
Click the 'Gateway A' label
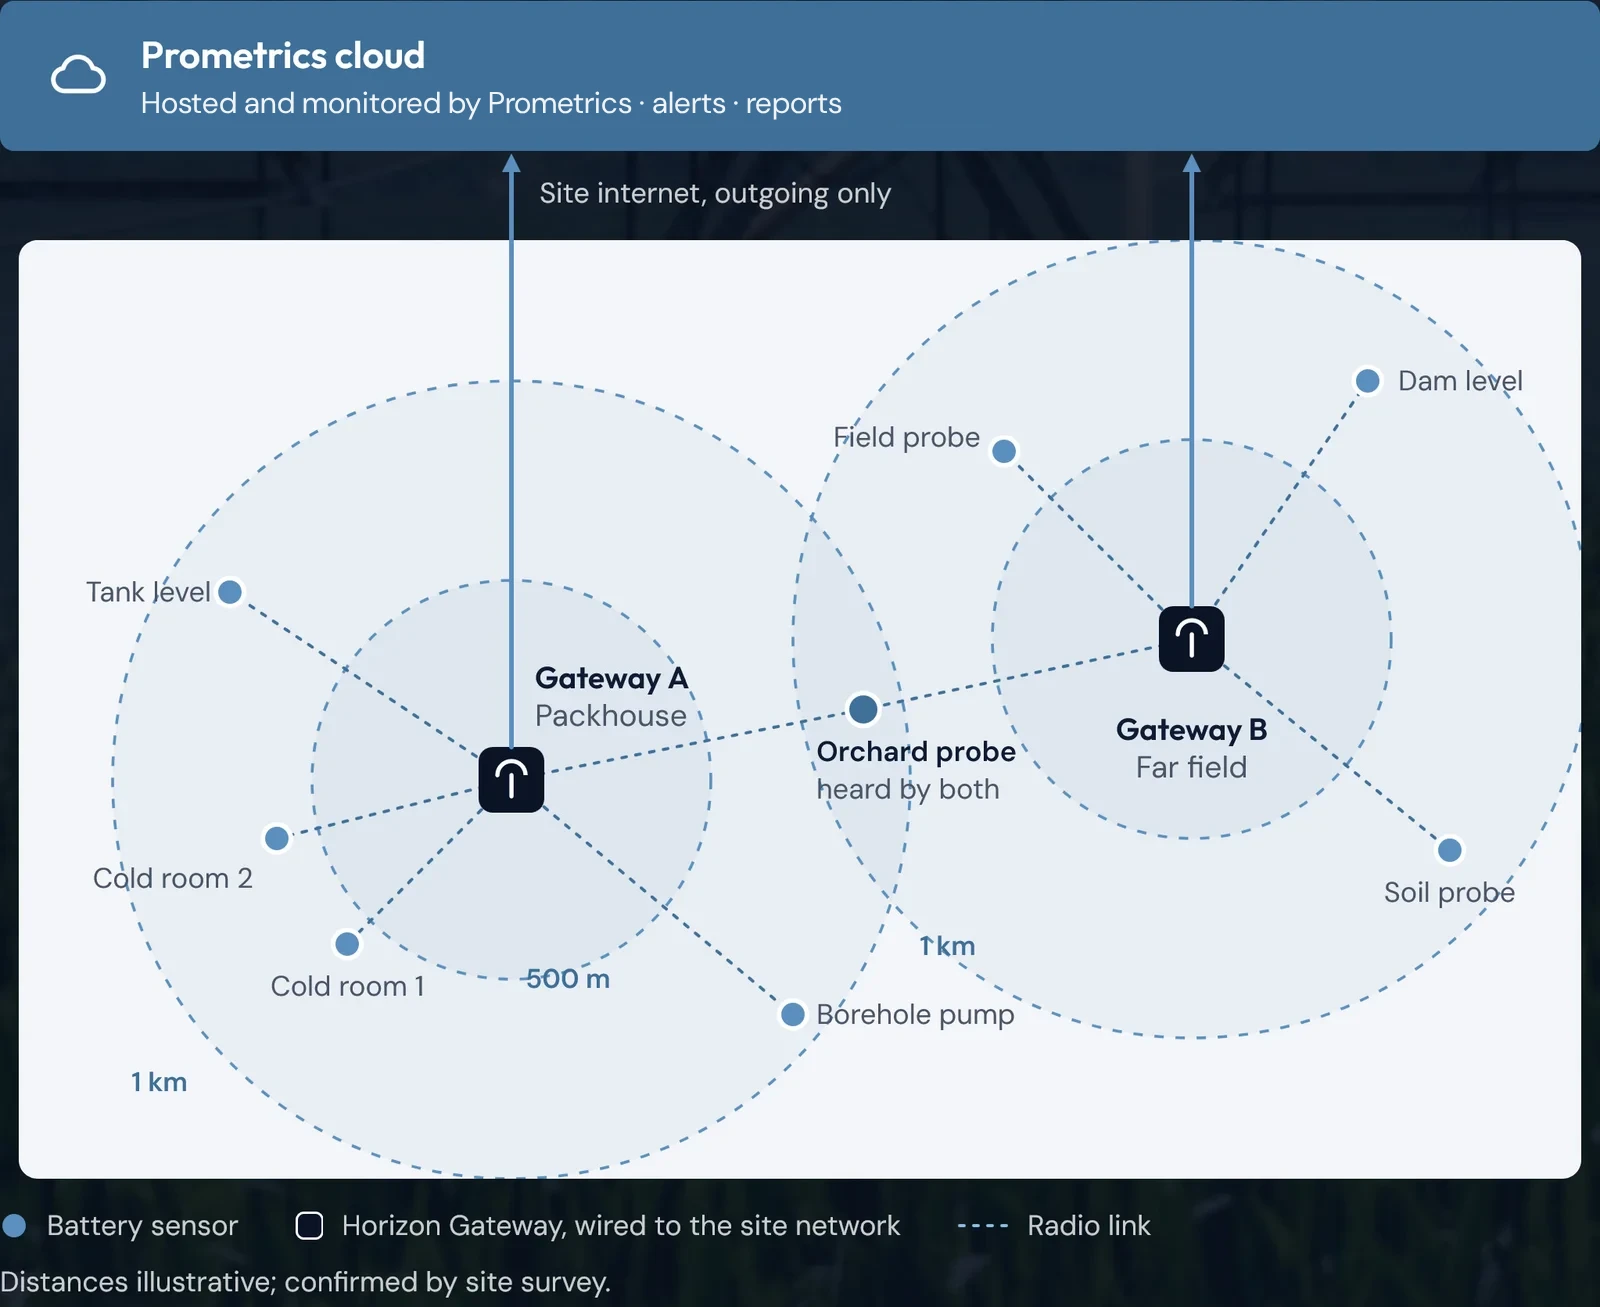612,678
